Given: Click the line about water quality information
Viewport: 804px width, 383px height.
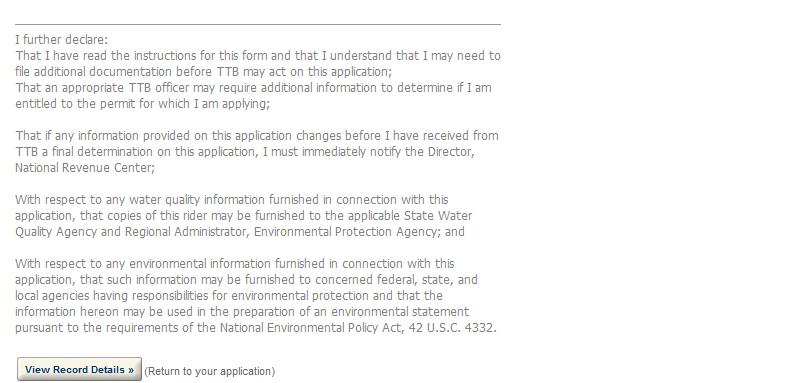Looking at the screenshot, I should click(x=232, y=199).
